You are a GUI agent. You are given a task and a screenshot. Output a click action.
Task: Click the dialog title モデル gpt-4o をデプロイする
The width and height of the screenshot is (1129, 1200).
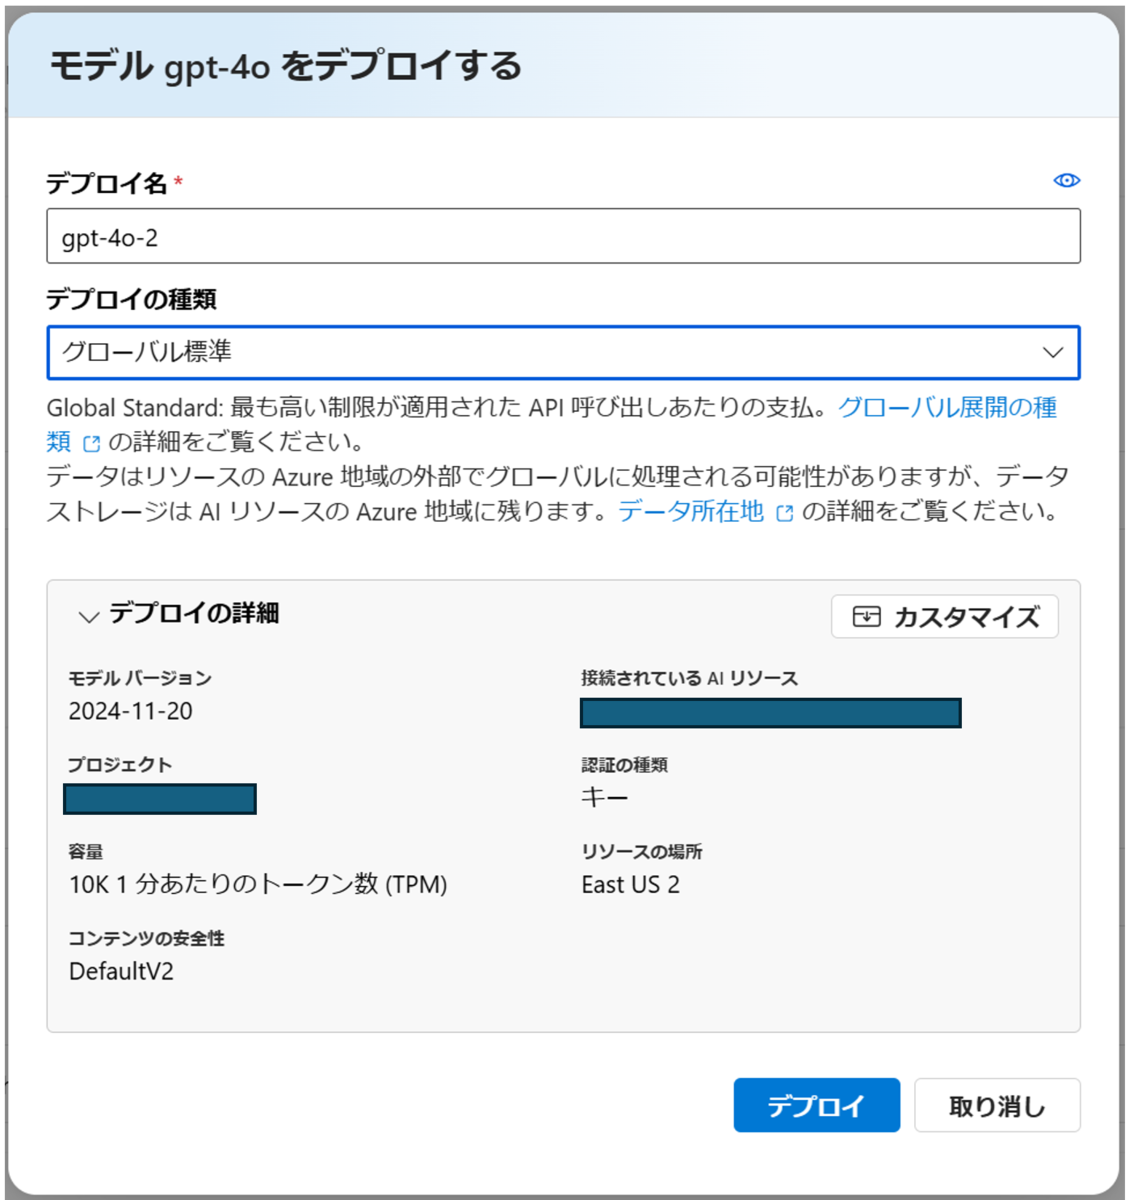pyautogui.click(x=286, y=66)
